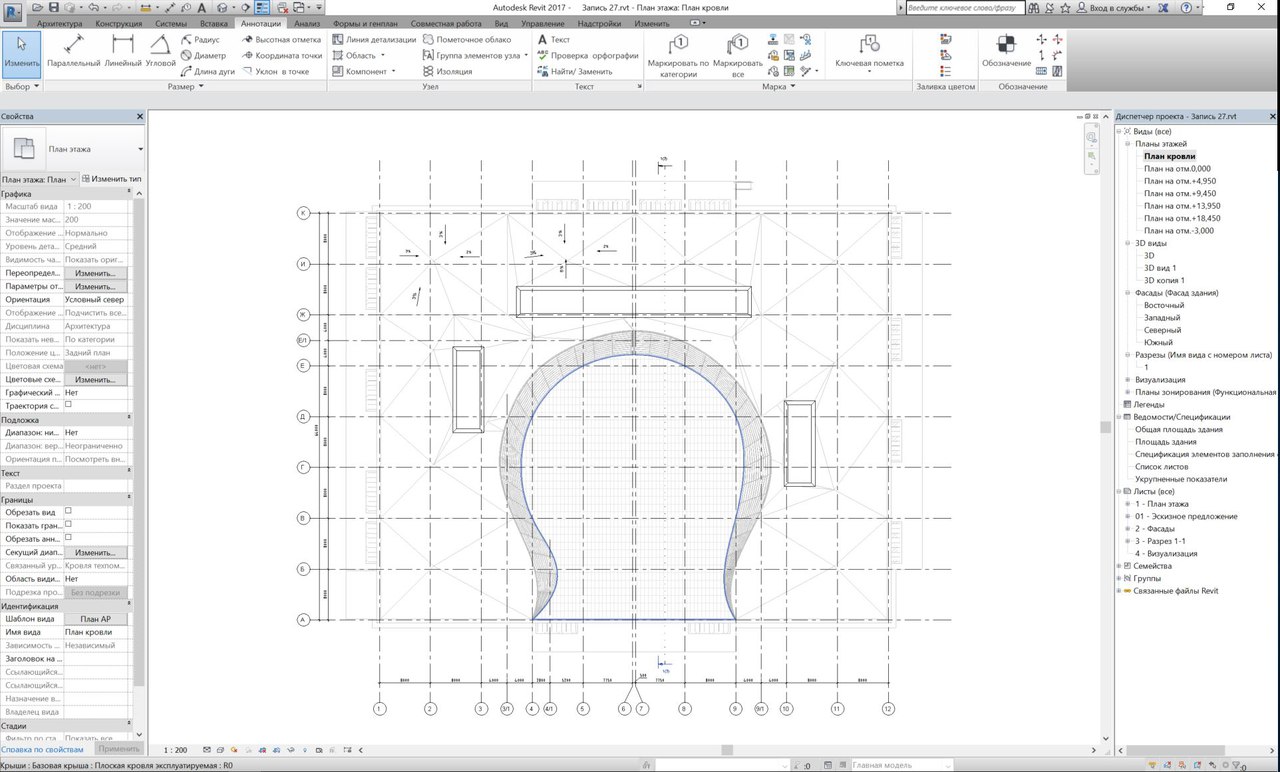Open the Управление ribbon tab
This screenshot has height=772, width=1280.
[x=542, y=23]
